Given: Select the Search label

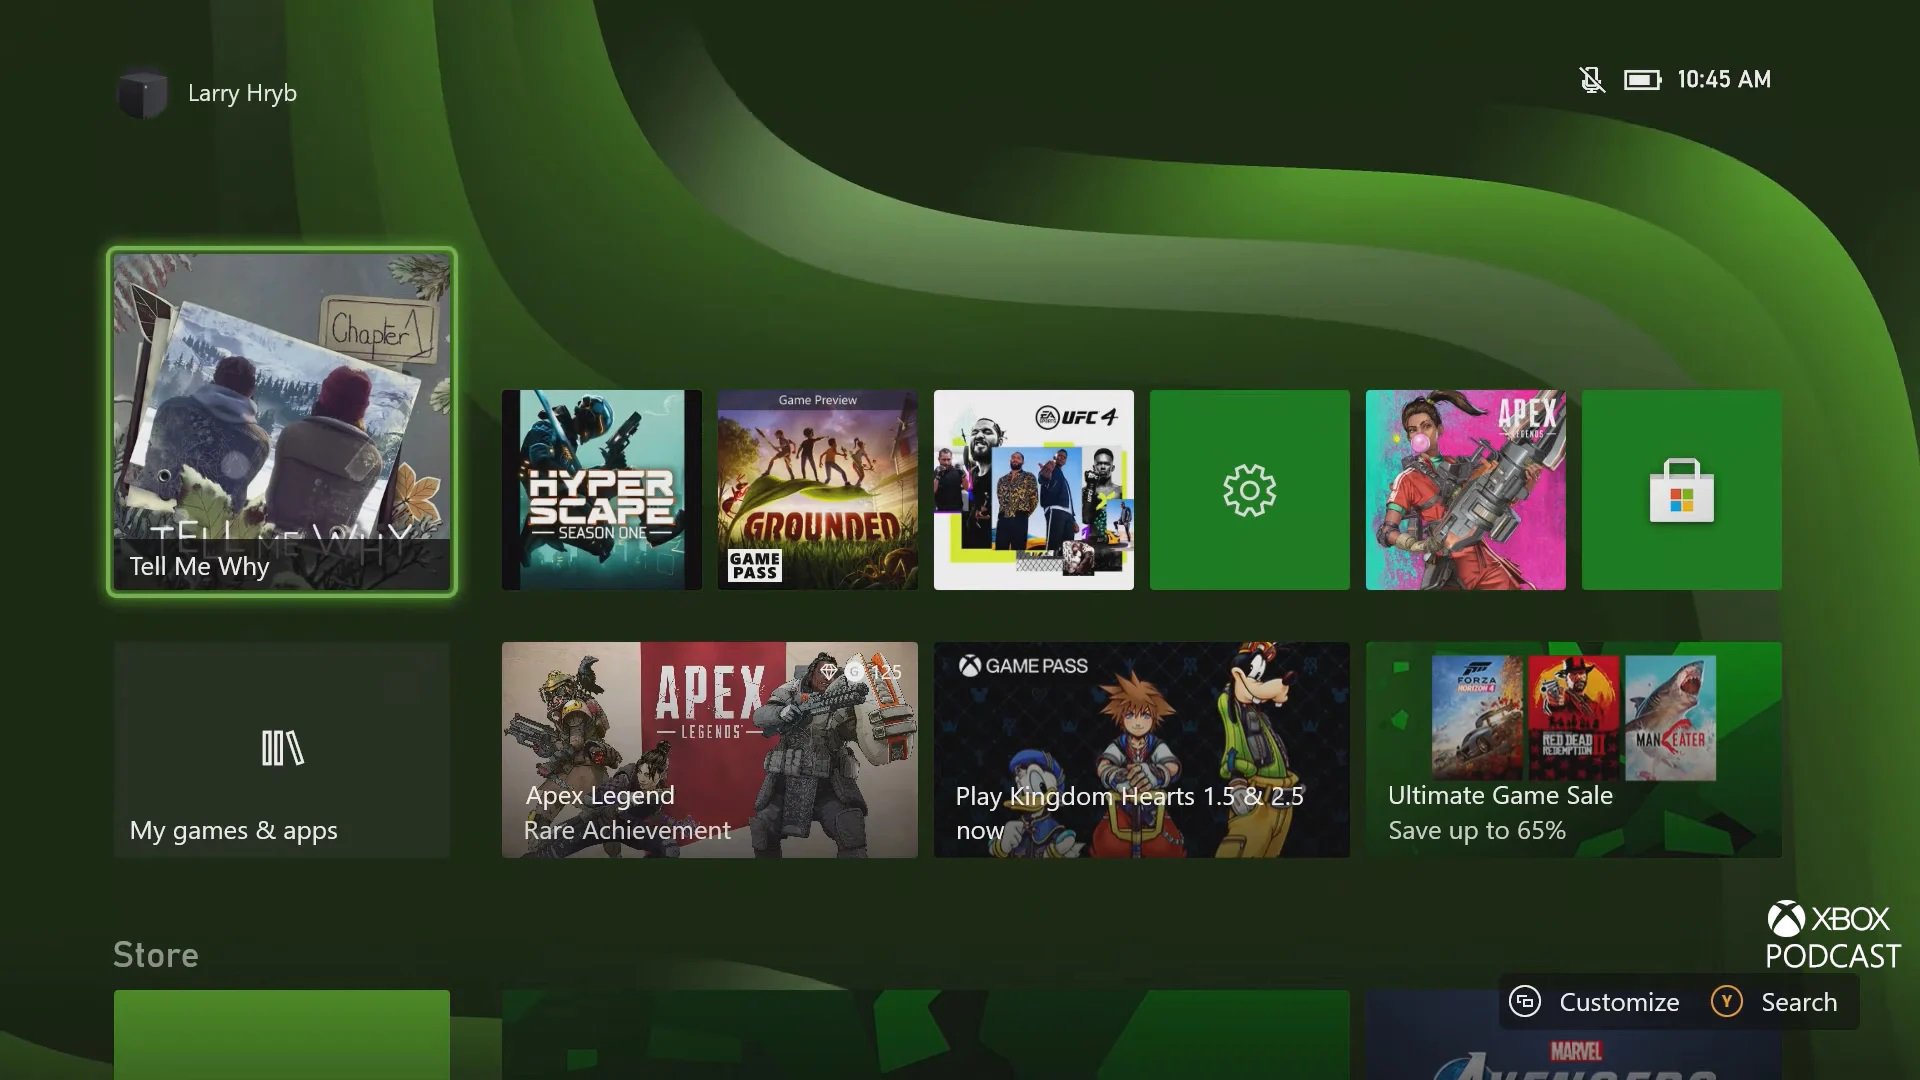Looking at the screenshot, I should pyautogui.click(x=1799, y=1002).
